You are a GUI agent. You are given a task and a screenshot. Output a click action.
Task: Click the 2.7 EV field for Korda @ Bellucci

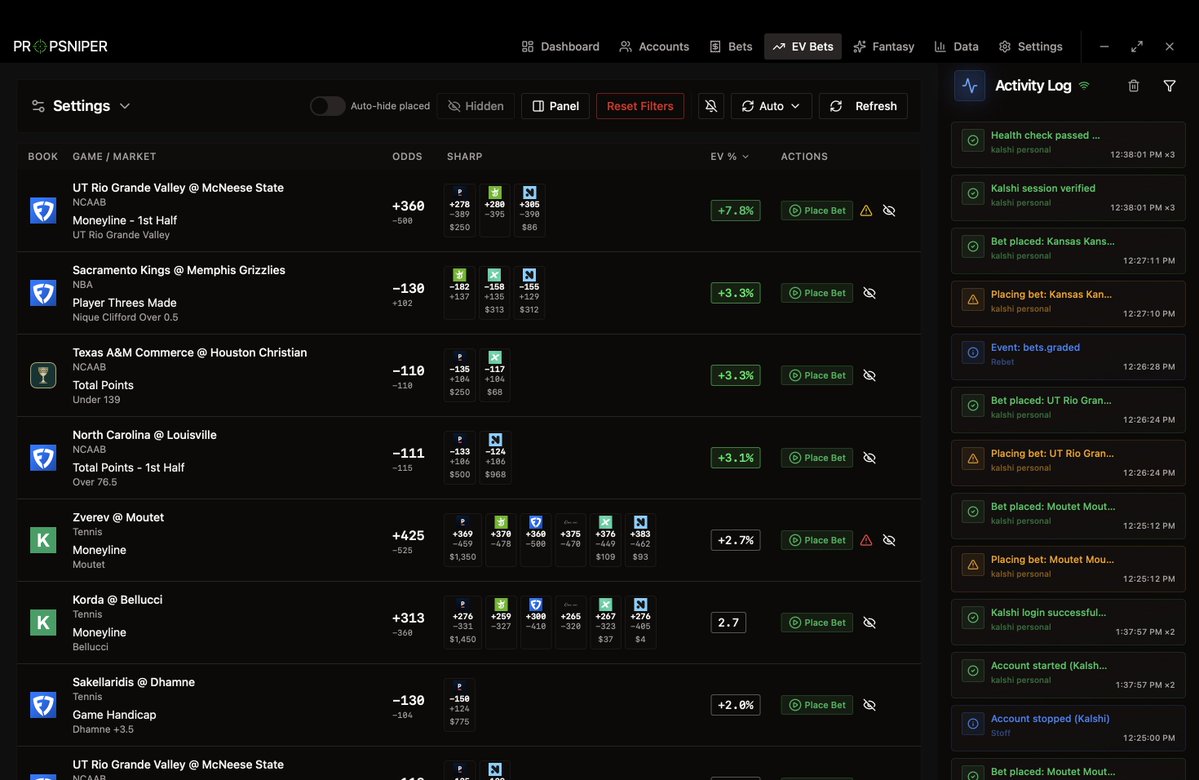(728, 623)
